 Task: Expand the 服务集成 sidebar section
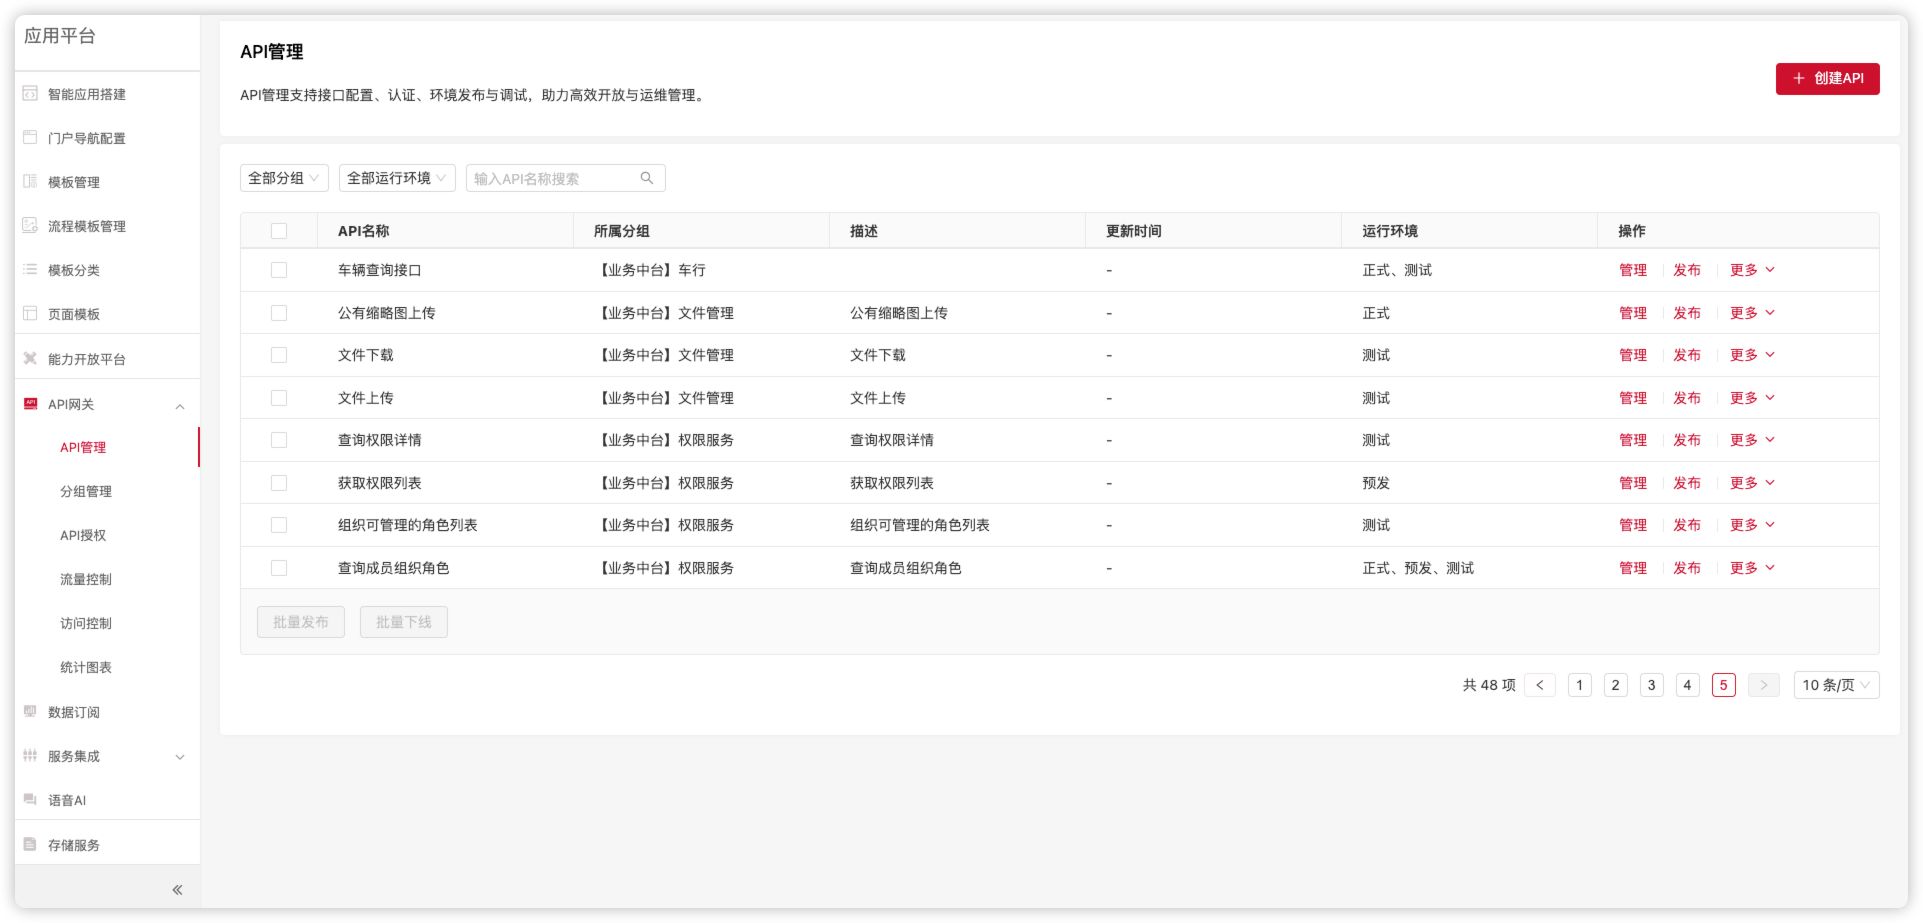pyautogui.click(x=179, y=756)
